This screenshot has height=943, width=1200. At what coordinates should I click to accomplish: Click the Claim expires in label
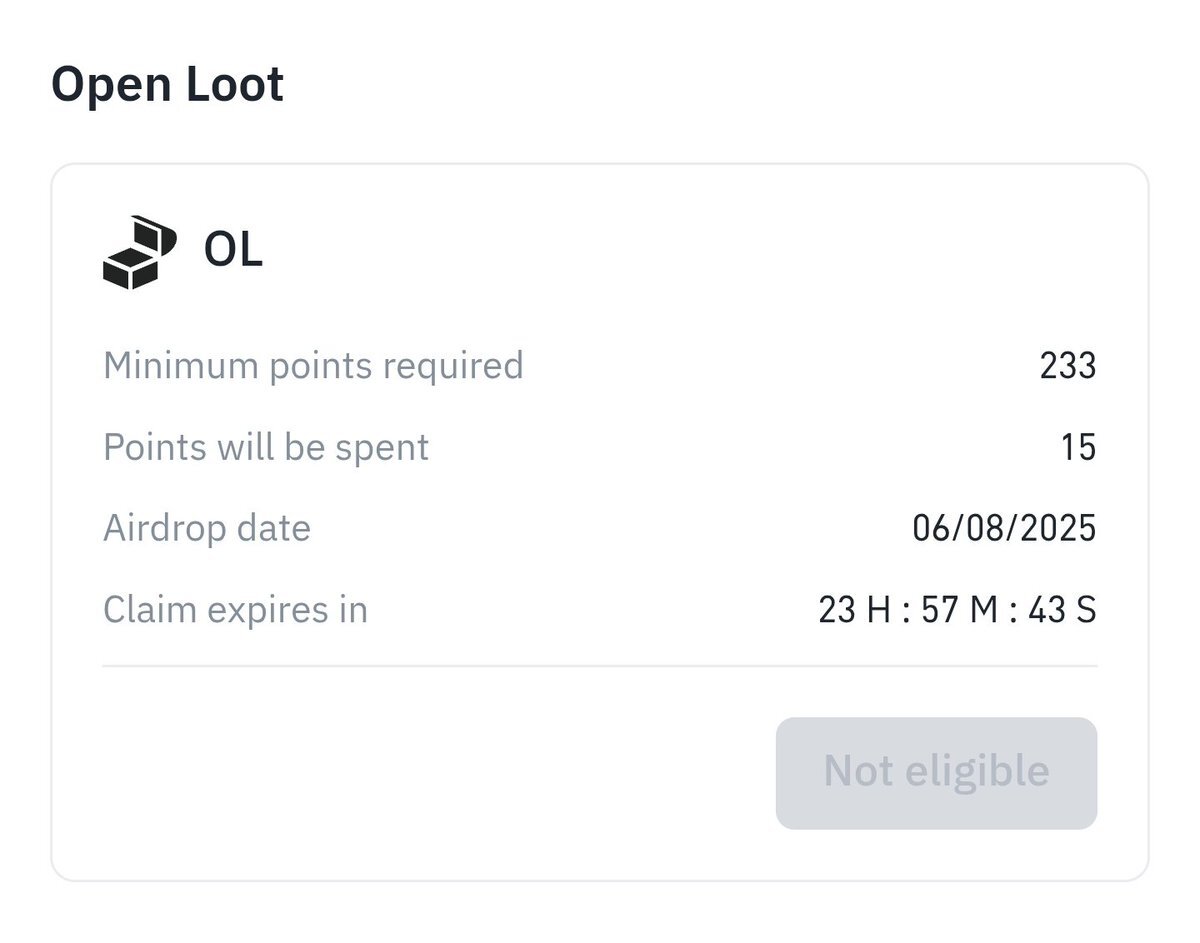point(235,609)
